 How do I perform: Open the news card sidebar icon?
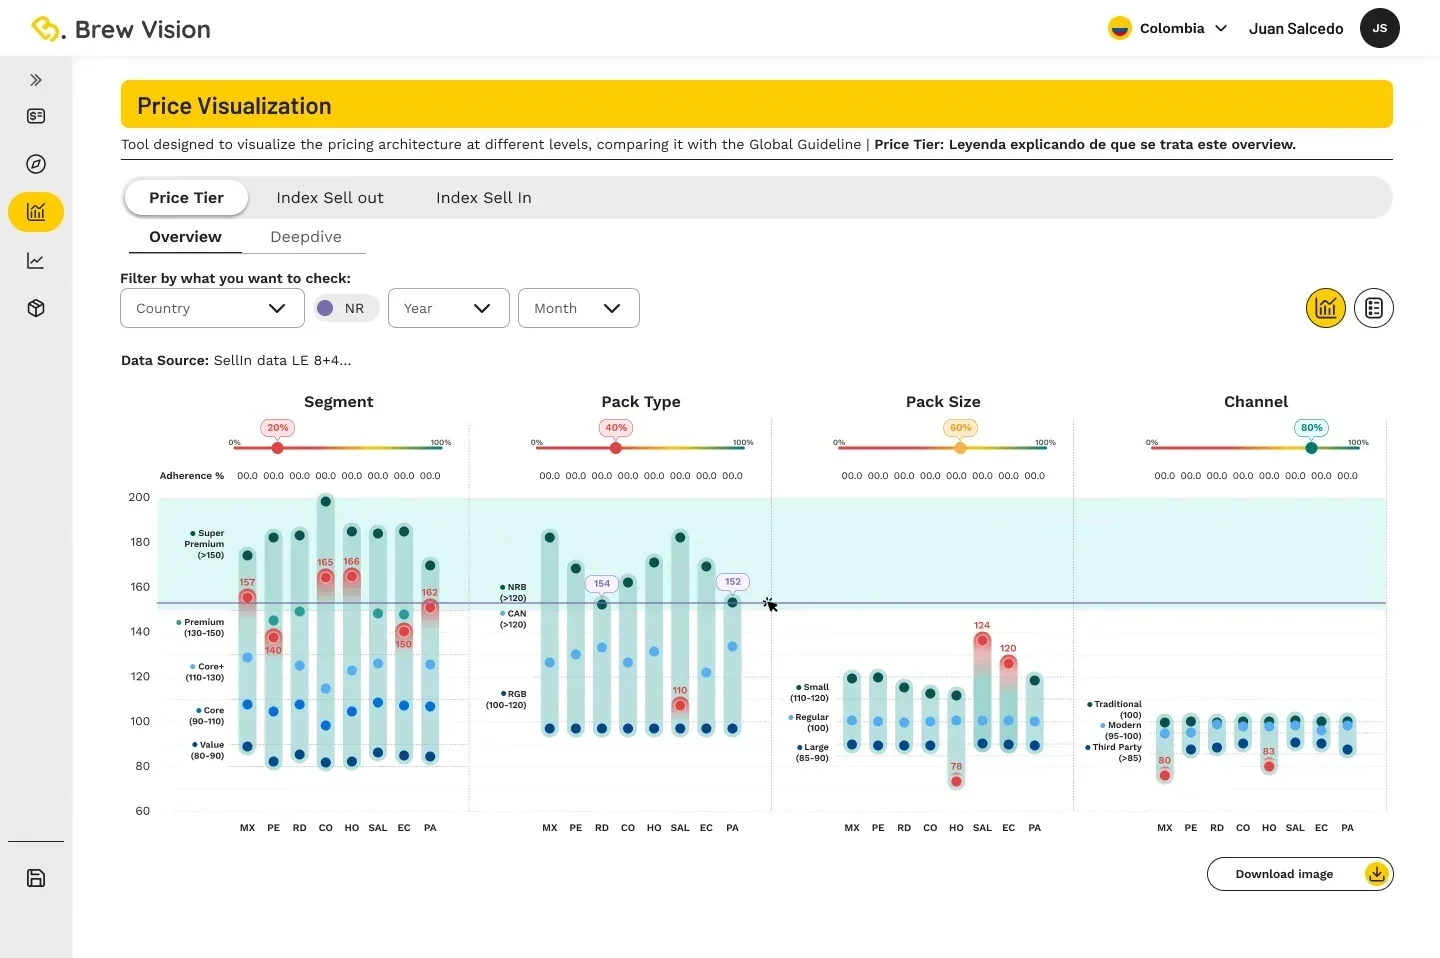36,116
